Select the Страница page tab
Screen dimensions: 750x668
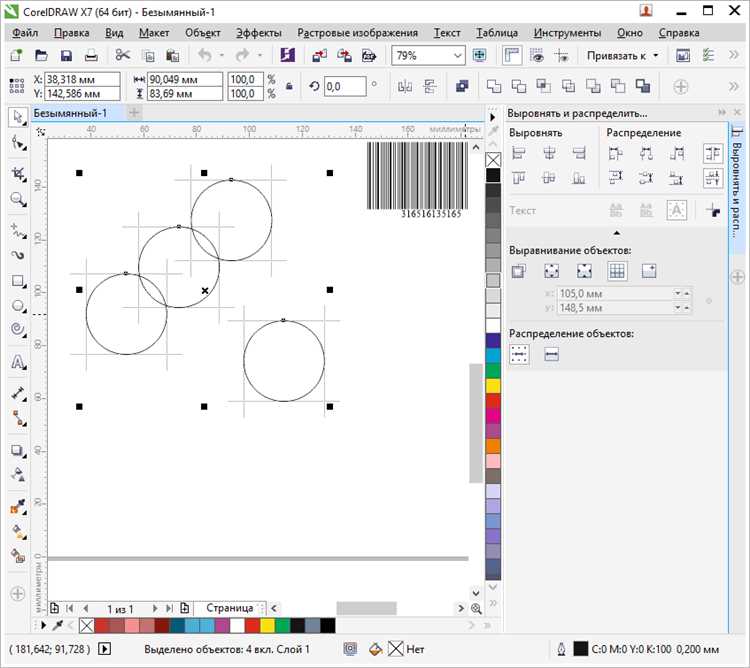(230, 608)
